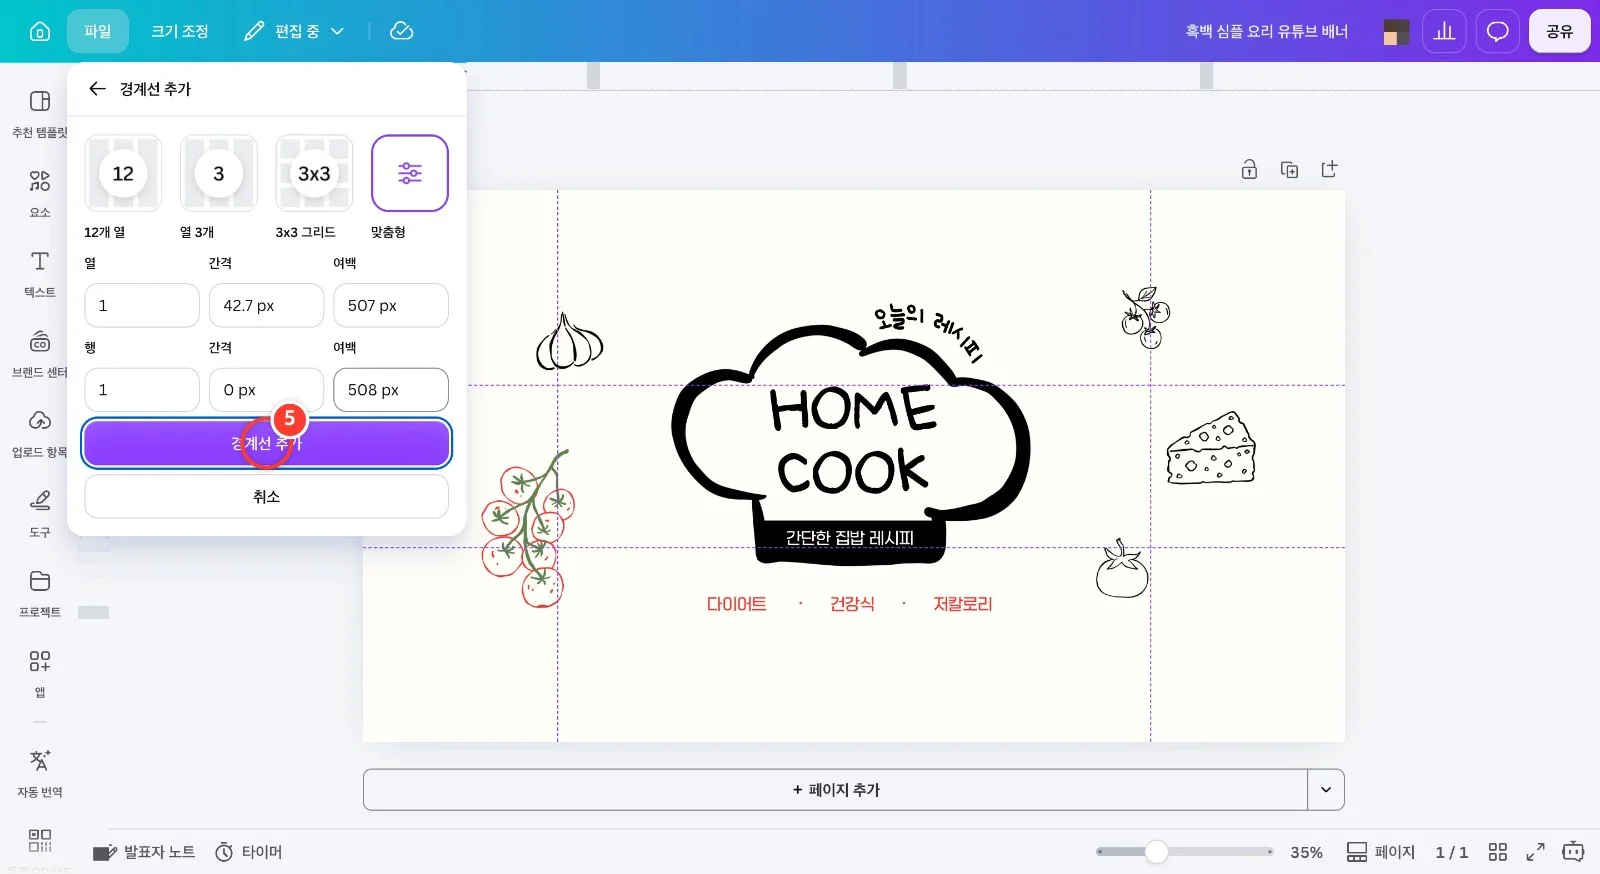Open 발표자 노트 presenter notes
Screen dimensions: 1600x874
click(145, 852)
